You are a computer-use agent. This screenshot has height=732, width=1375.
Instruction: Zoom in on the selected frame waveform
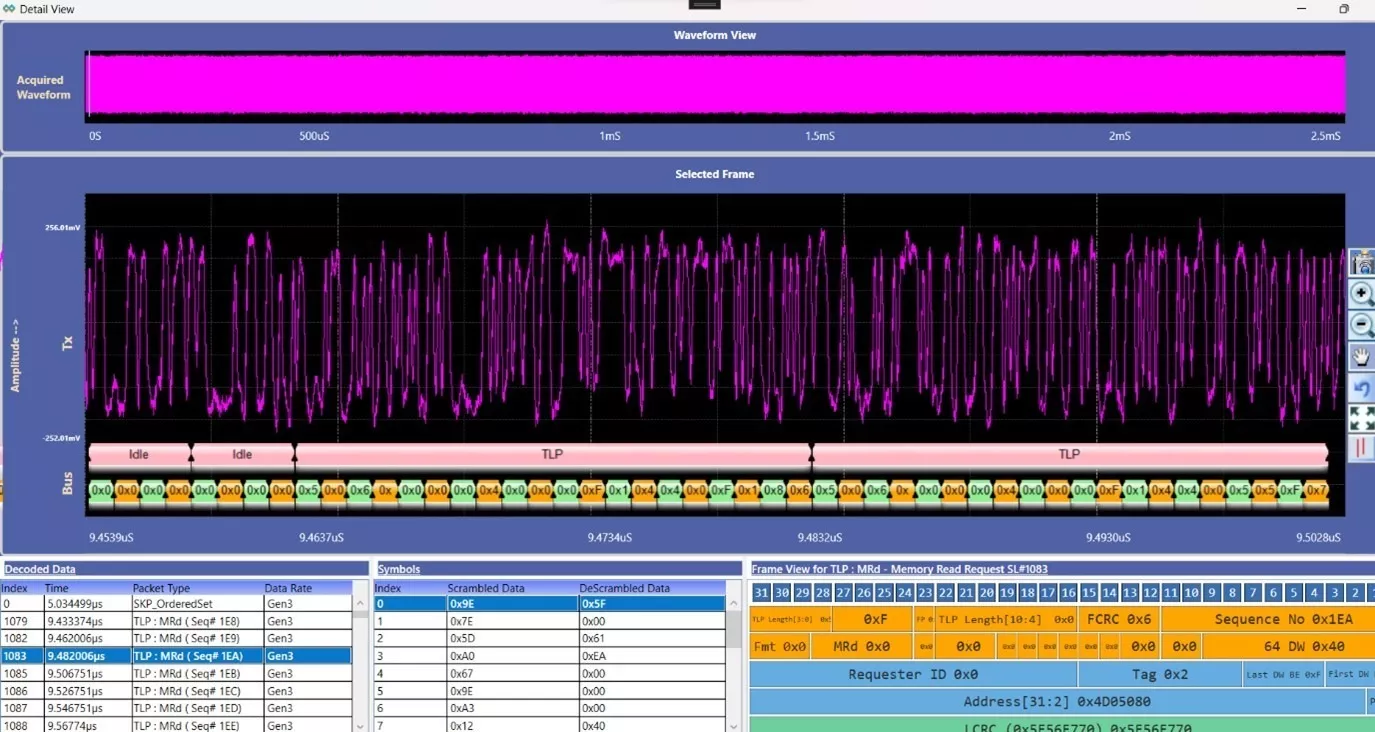(x=1361, y=294)
